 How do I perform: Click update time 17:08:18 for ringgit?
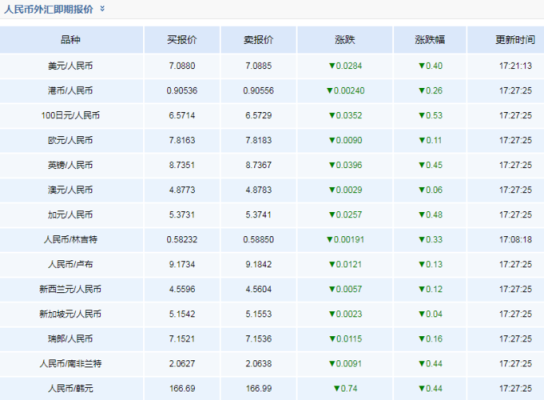tap(516, 239)
